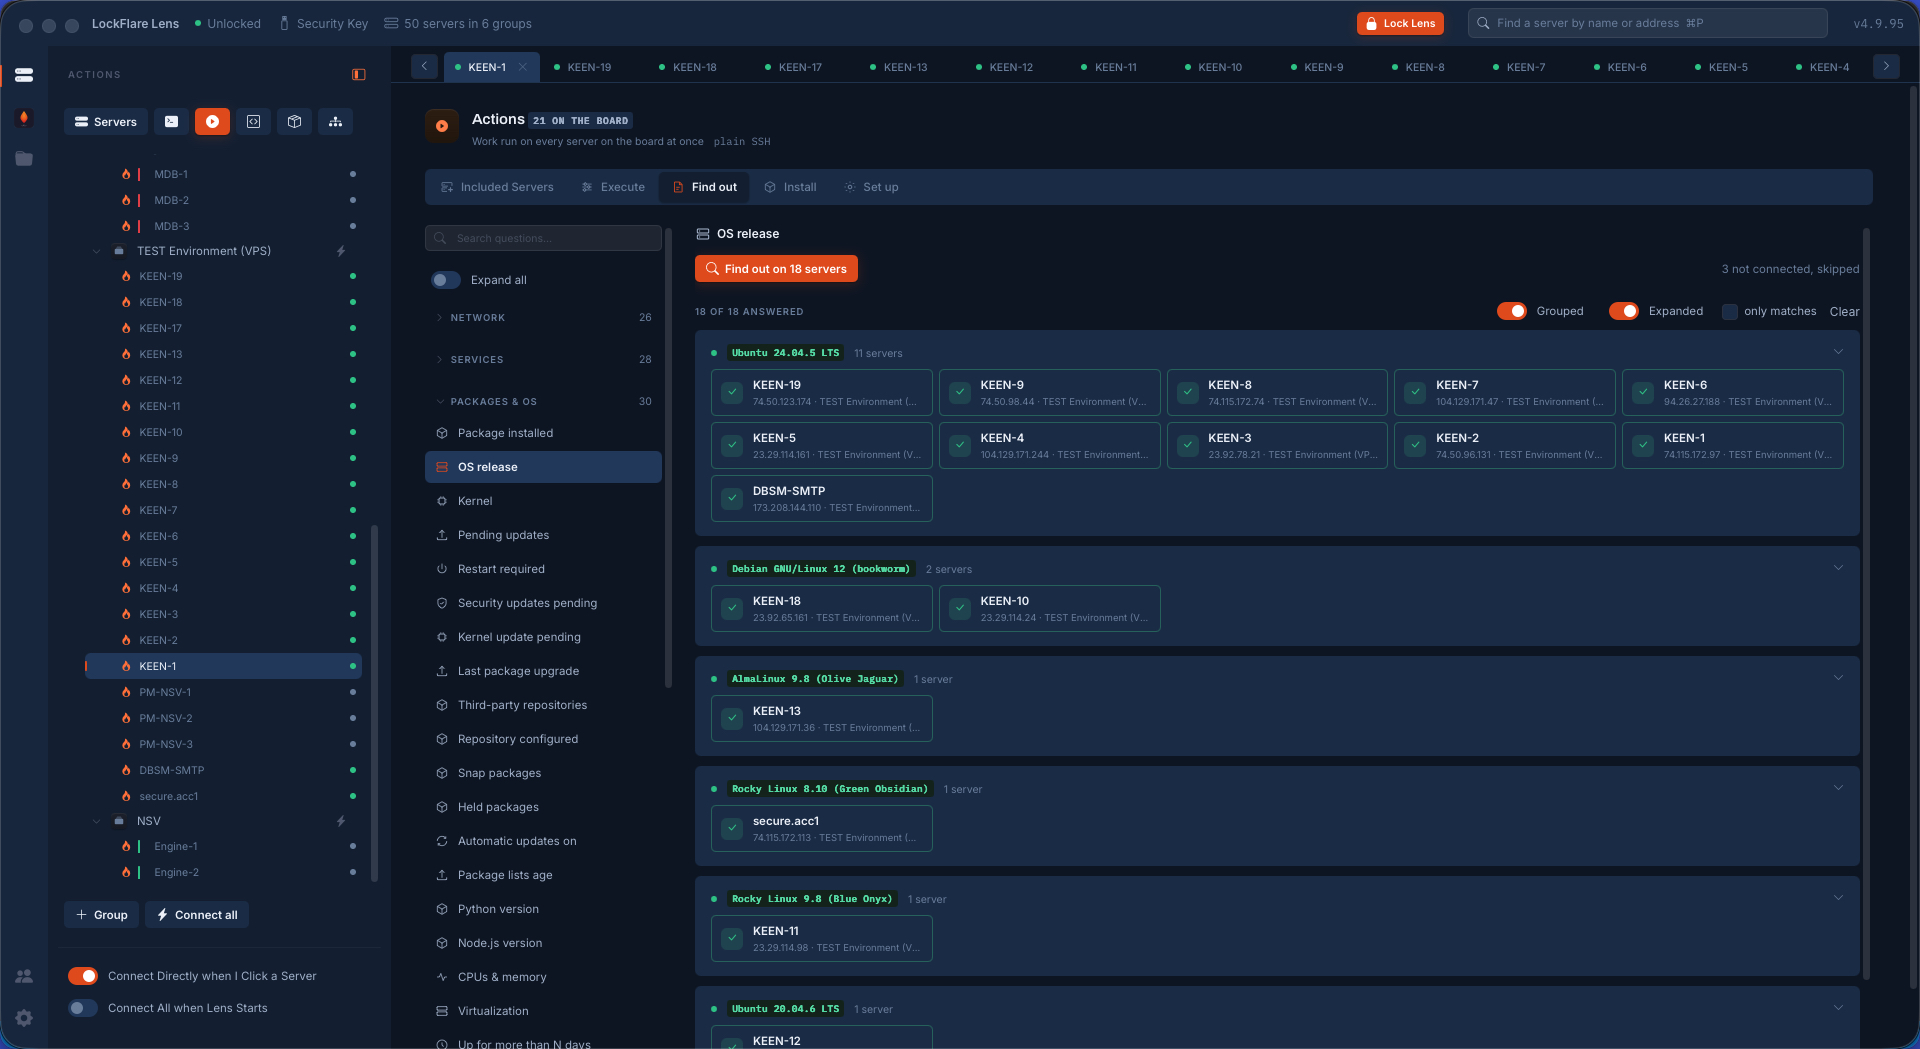The image size is (1920, 1049).
Task: Click the CPUs & memory pulse icon
Action: [442, 977]
